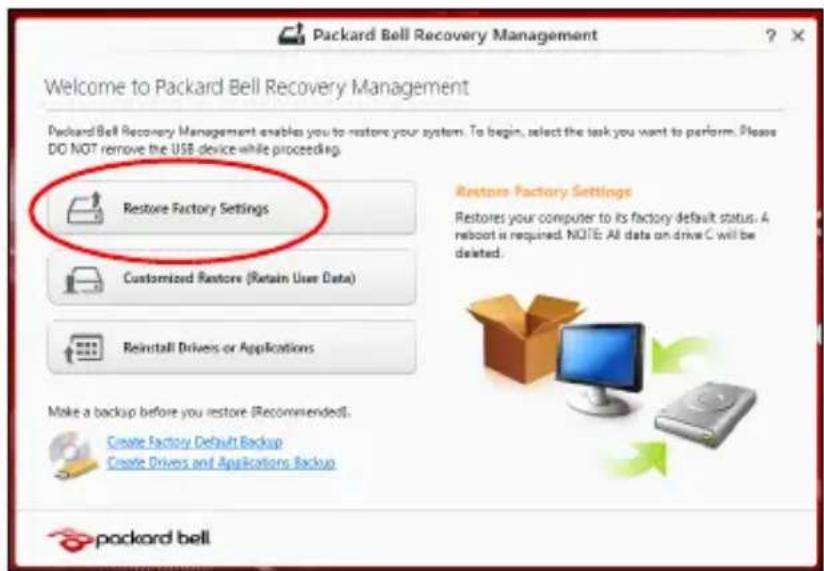Click the help question mark icon

(770, 36)
